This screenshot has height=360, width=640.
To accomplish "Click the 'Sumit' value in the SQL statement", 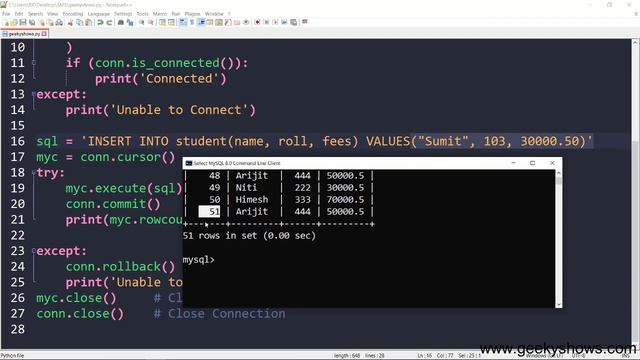I will [443, 141].
